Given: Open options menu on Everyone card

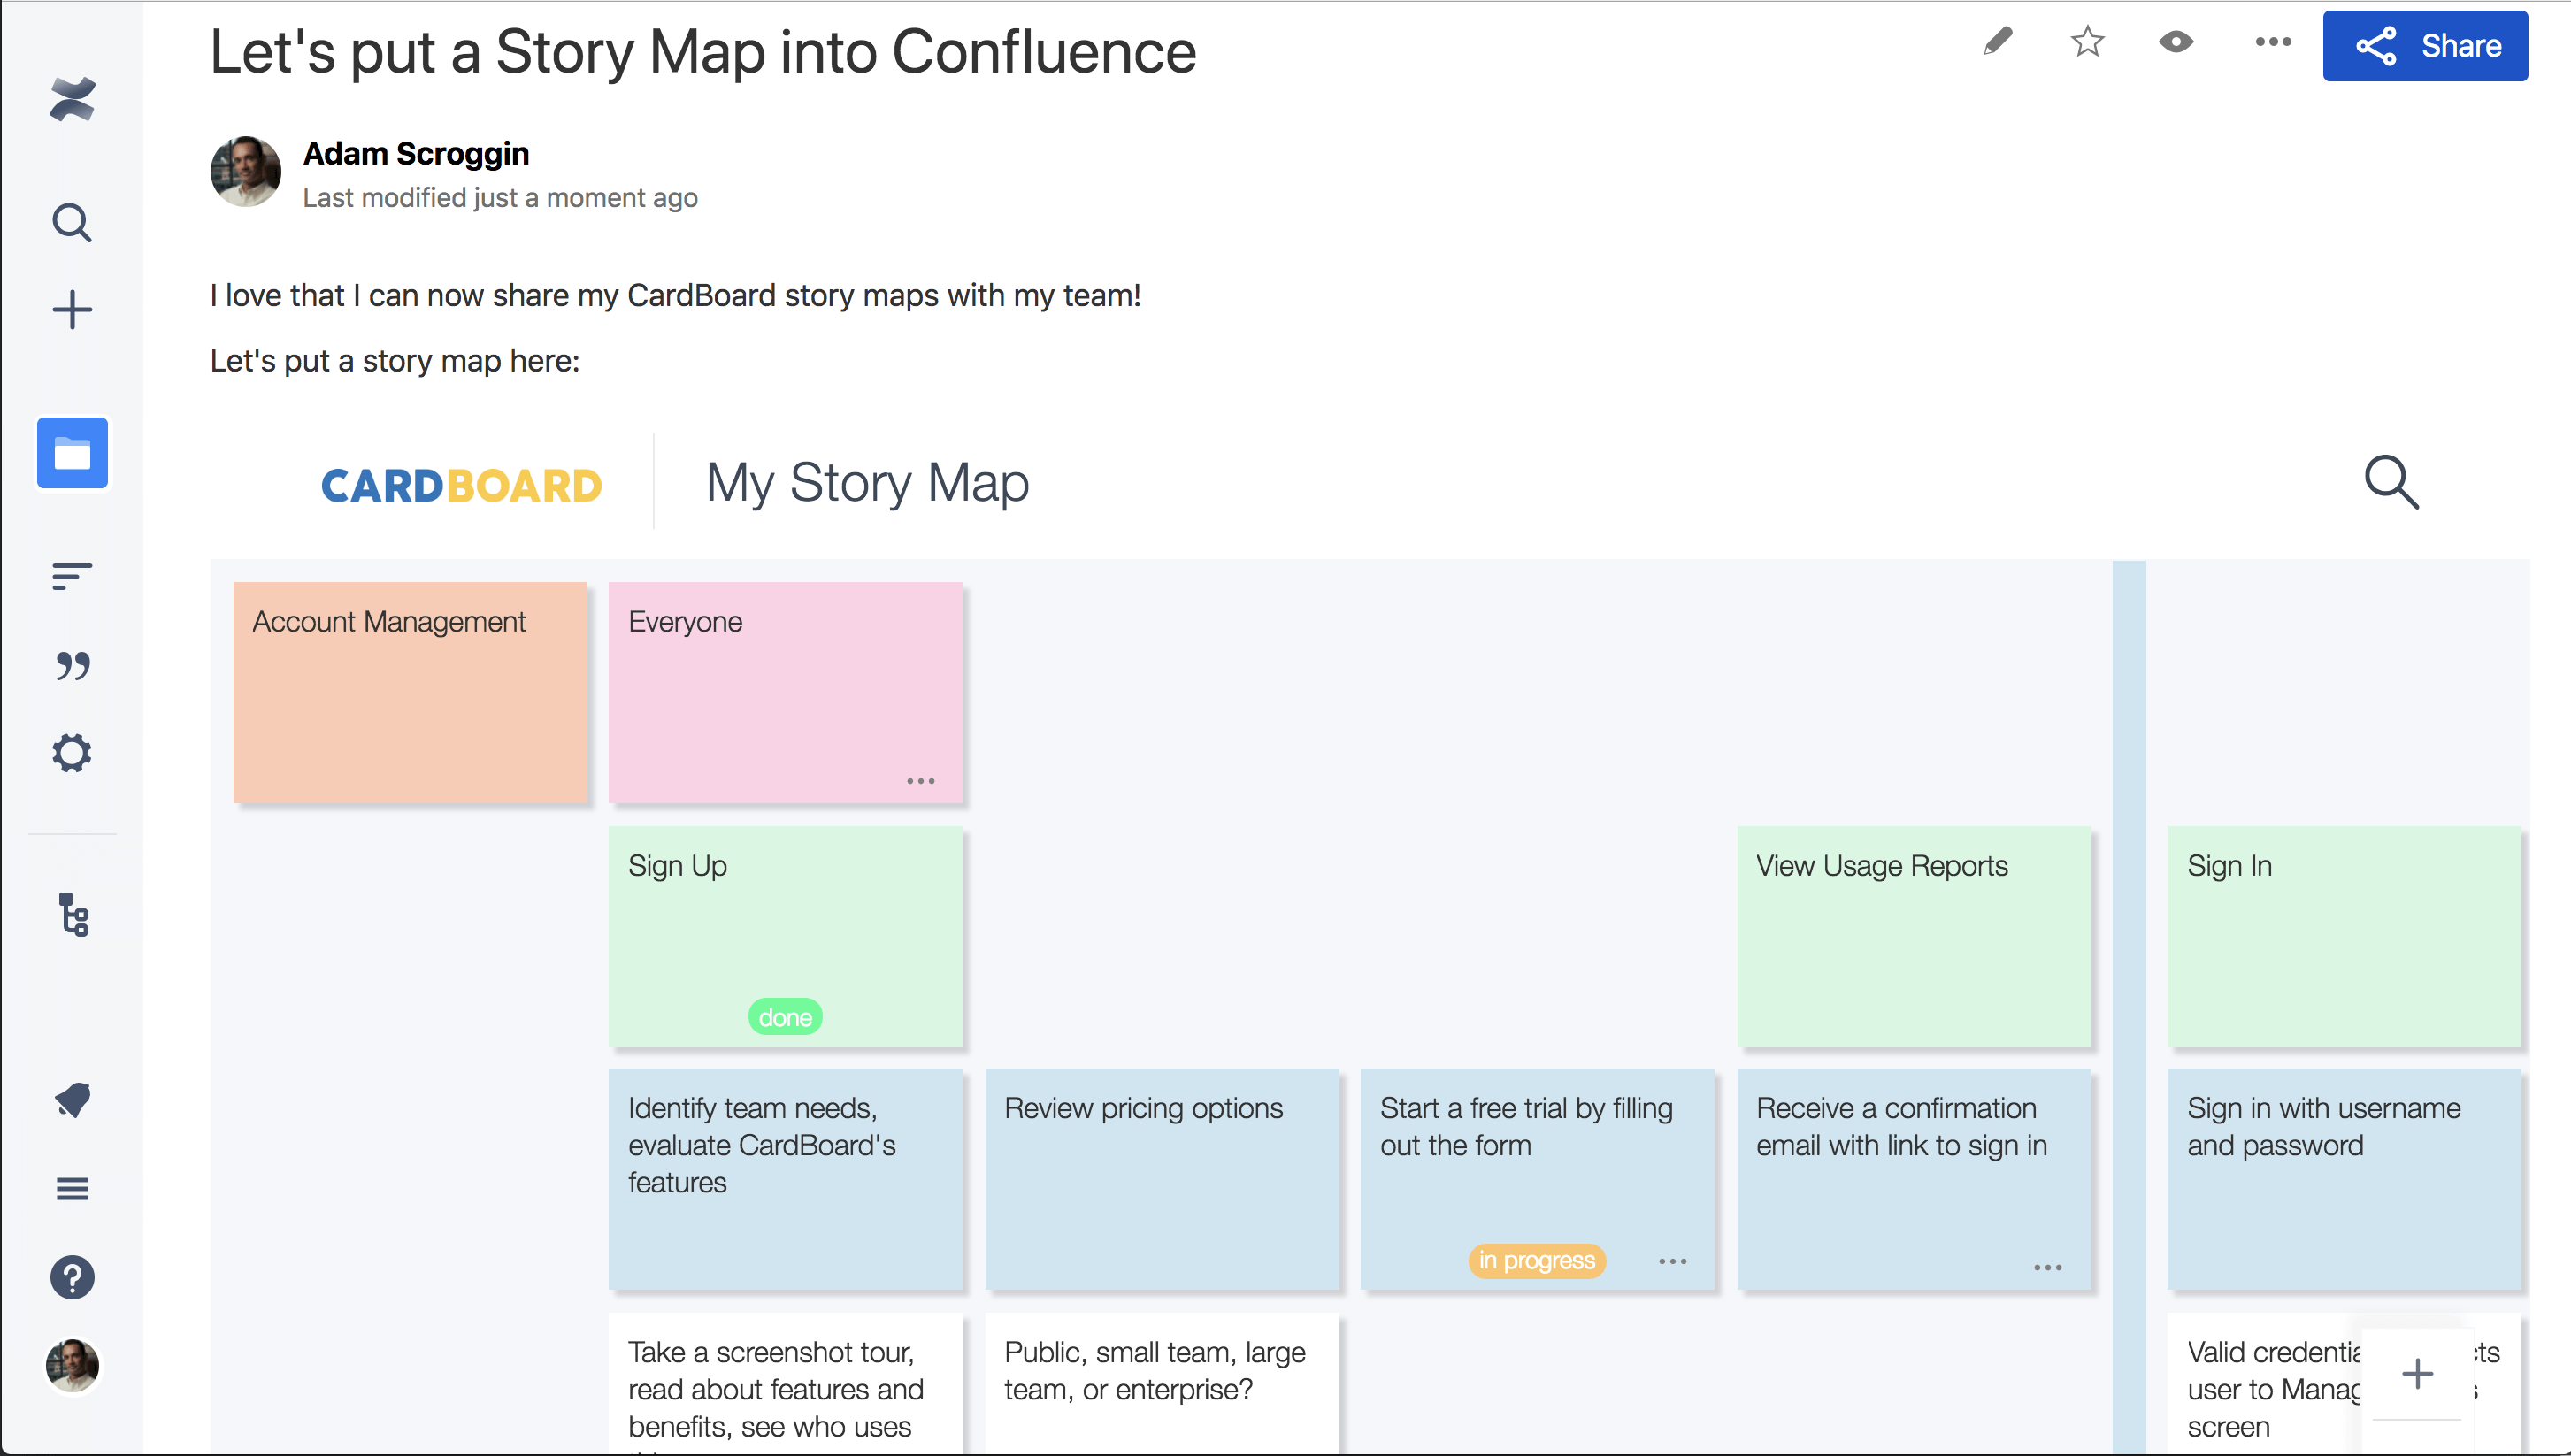Looking at the screenshot, I should coord(920,781).
